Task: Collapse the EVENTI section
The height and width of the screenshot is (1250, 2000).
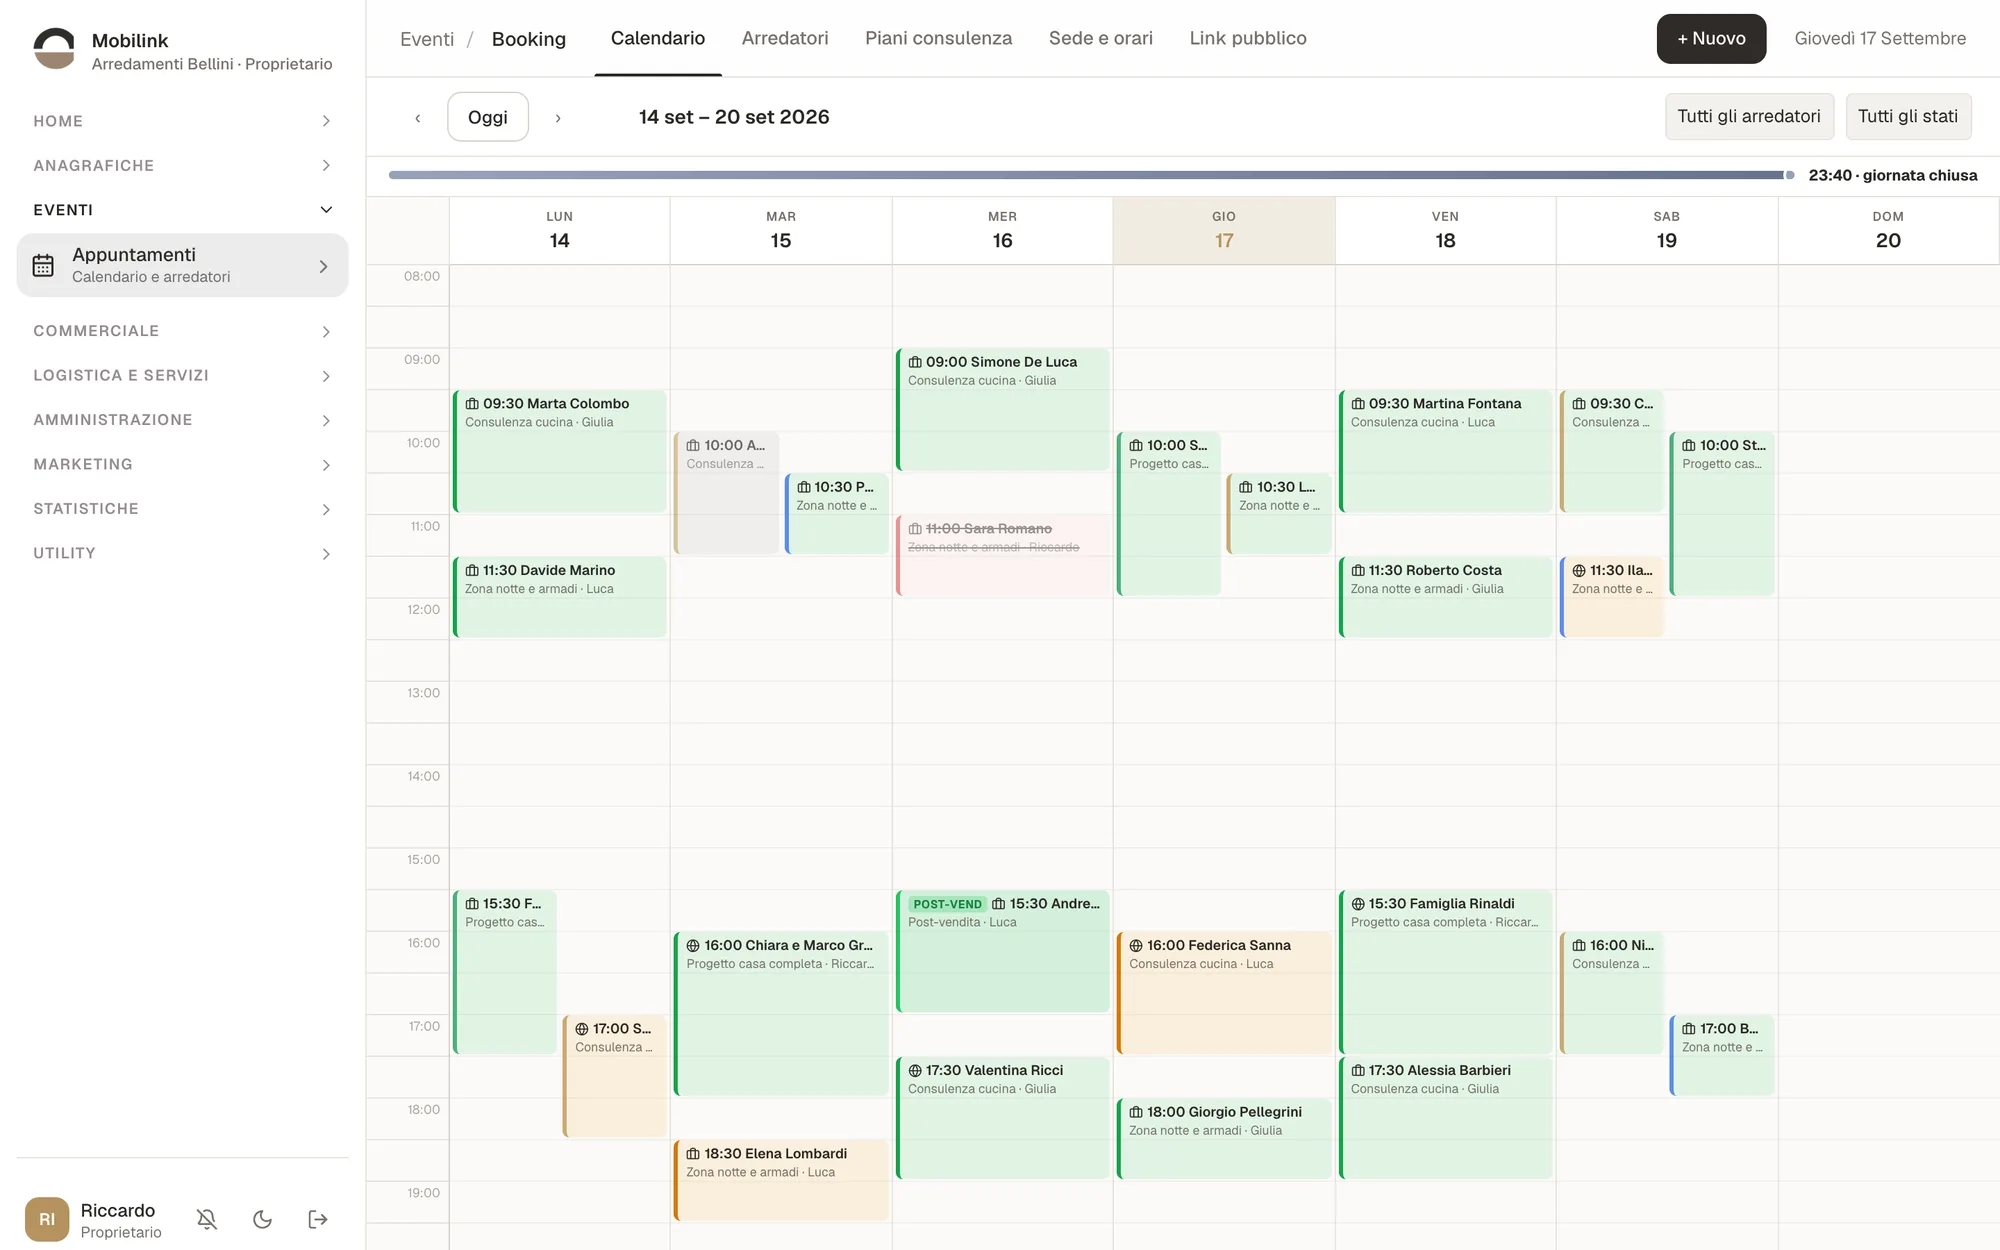Action: [x=182, y=210]
